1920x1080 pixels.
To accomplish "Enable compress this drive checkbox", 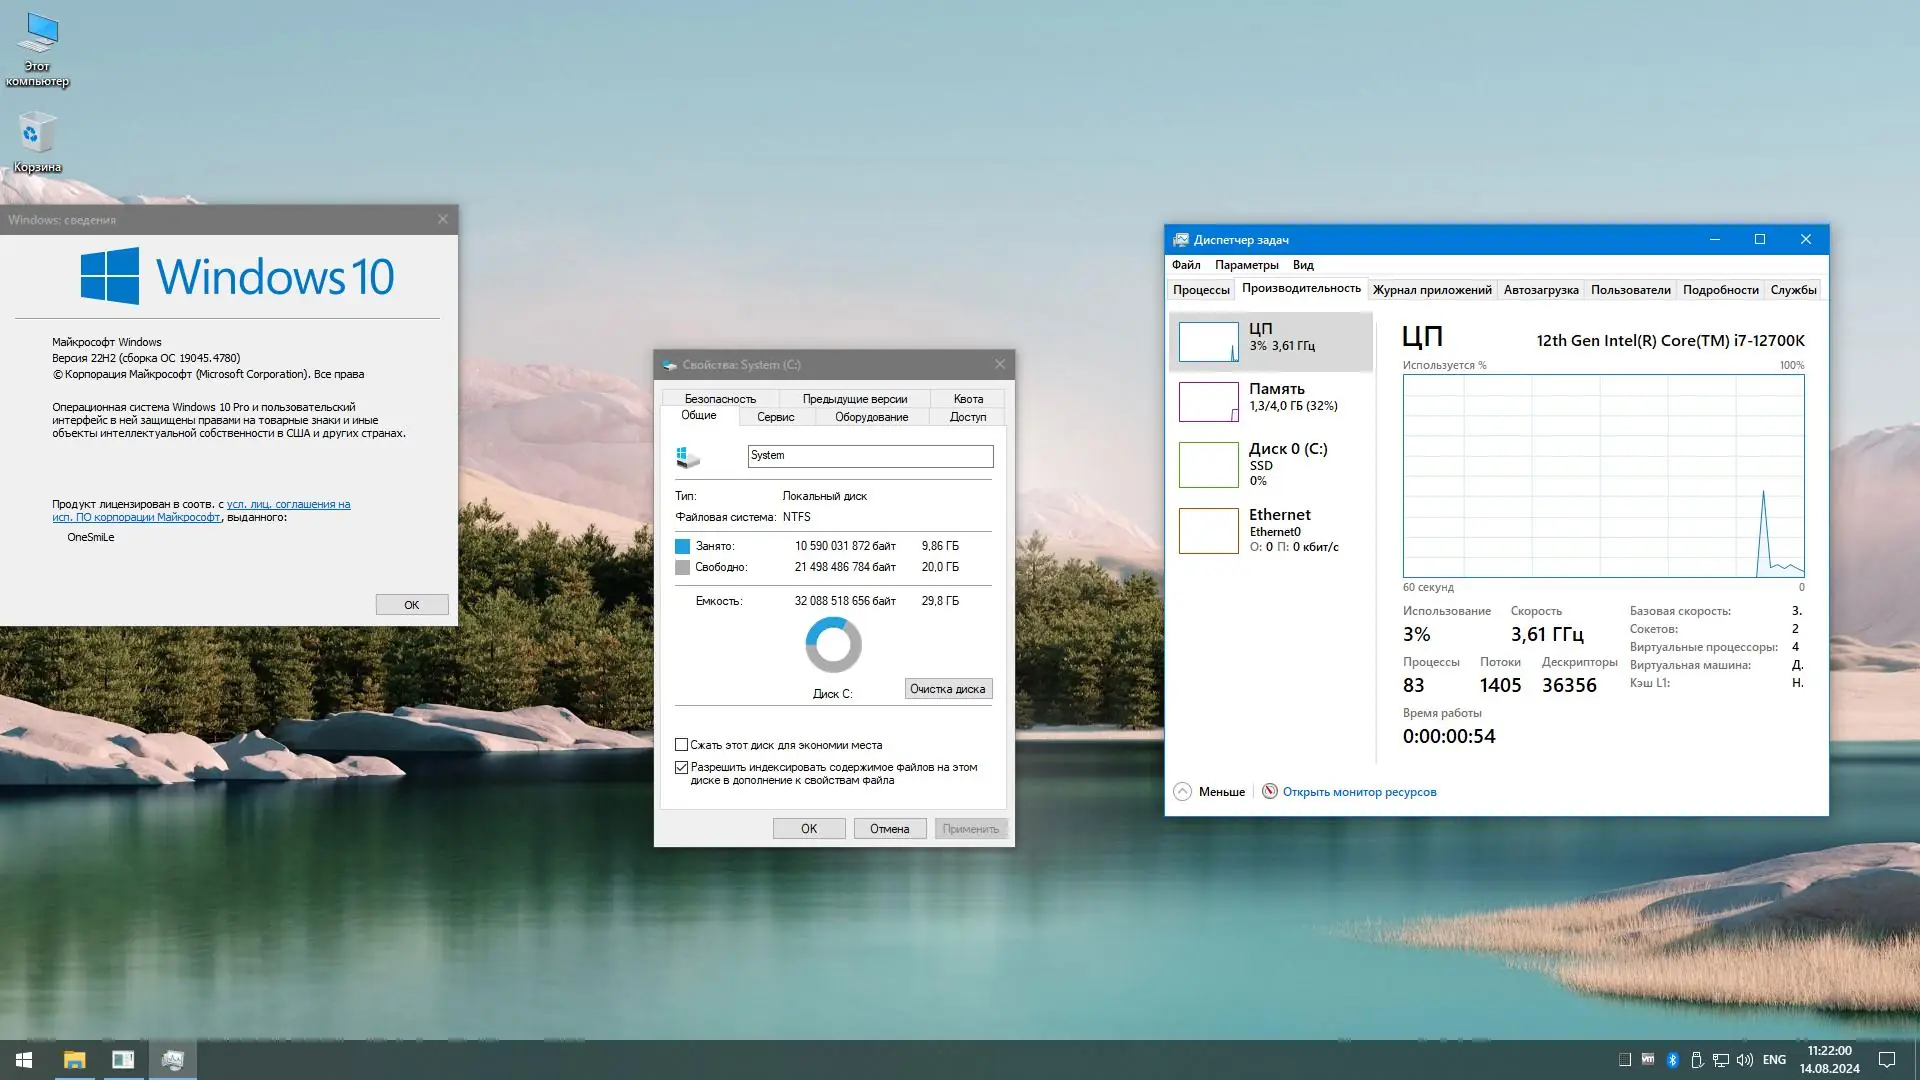I will click(682, 745).
